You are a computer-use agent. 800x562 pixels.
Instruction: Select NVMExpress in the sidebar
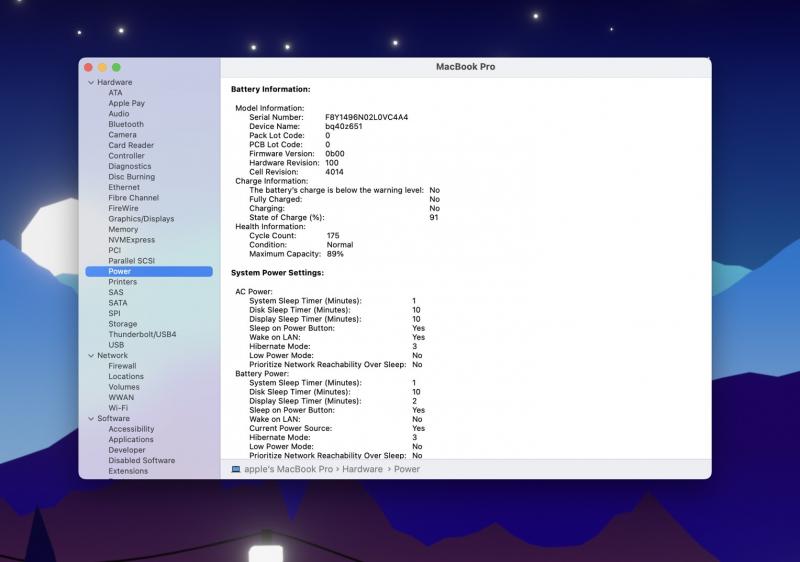pos(132,240)
